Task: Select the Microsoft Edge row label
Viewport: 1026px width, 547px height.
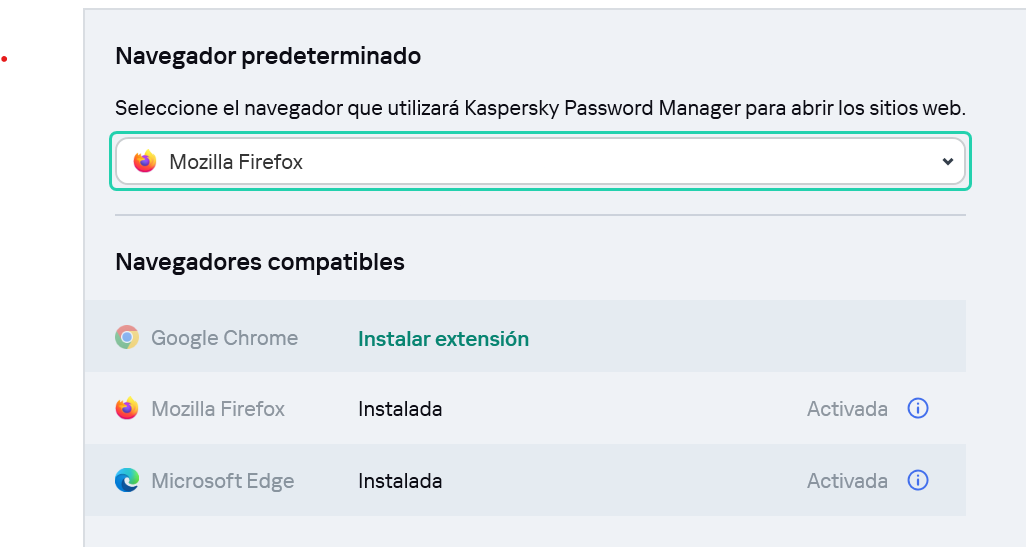Action: tap(222, 481)
